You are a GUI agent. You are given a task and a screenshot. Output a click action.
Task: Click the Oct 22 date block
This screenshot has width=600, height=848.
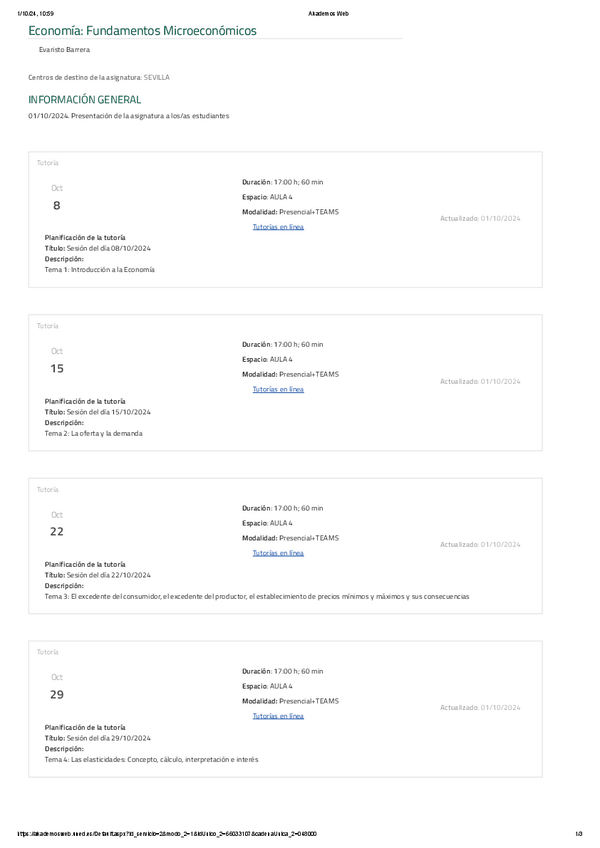(57, 524)
